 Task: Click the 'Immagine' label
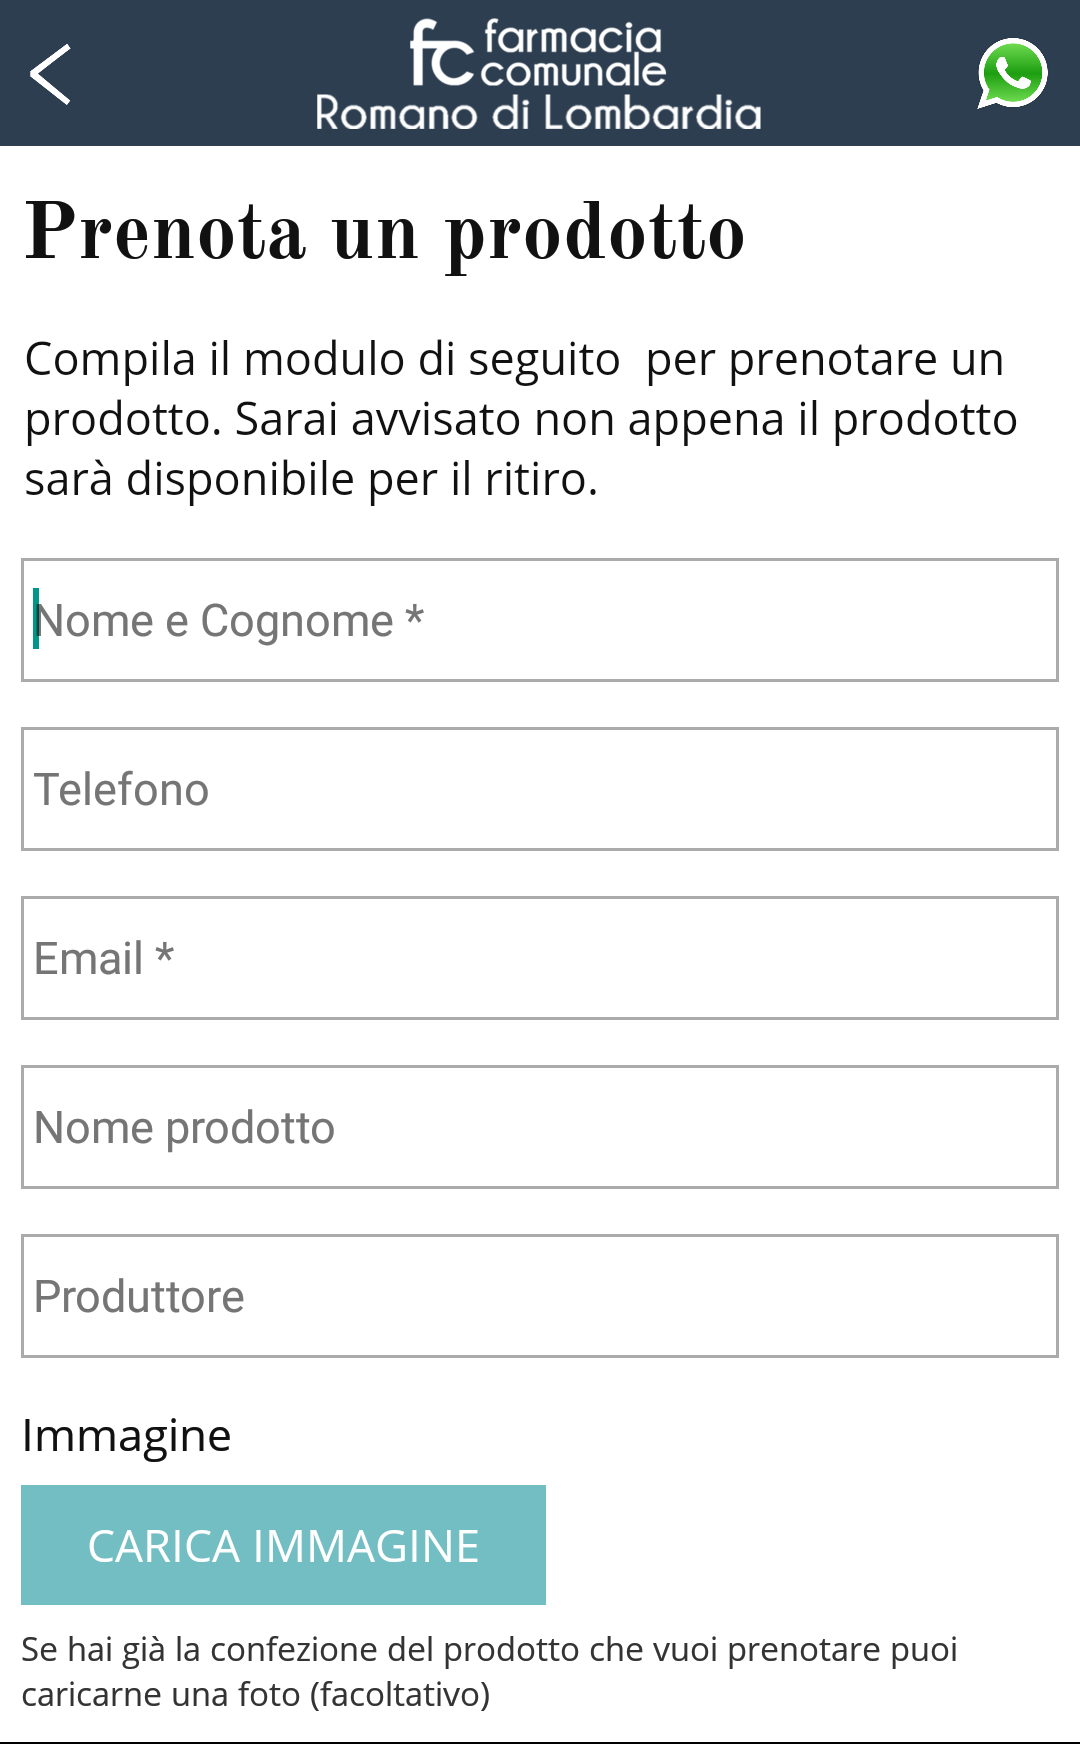127,1436
